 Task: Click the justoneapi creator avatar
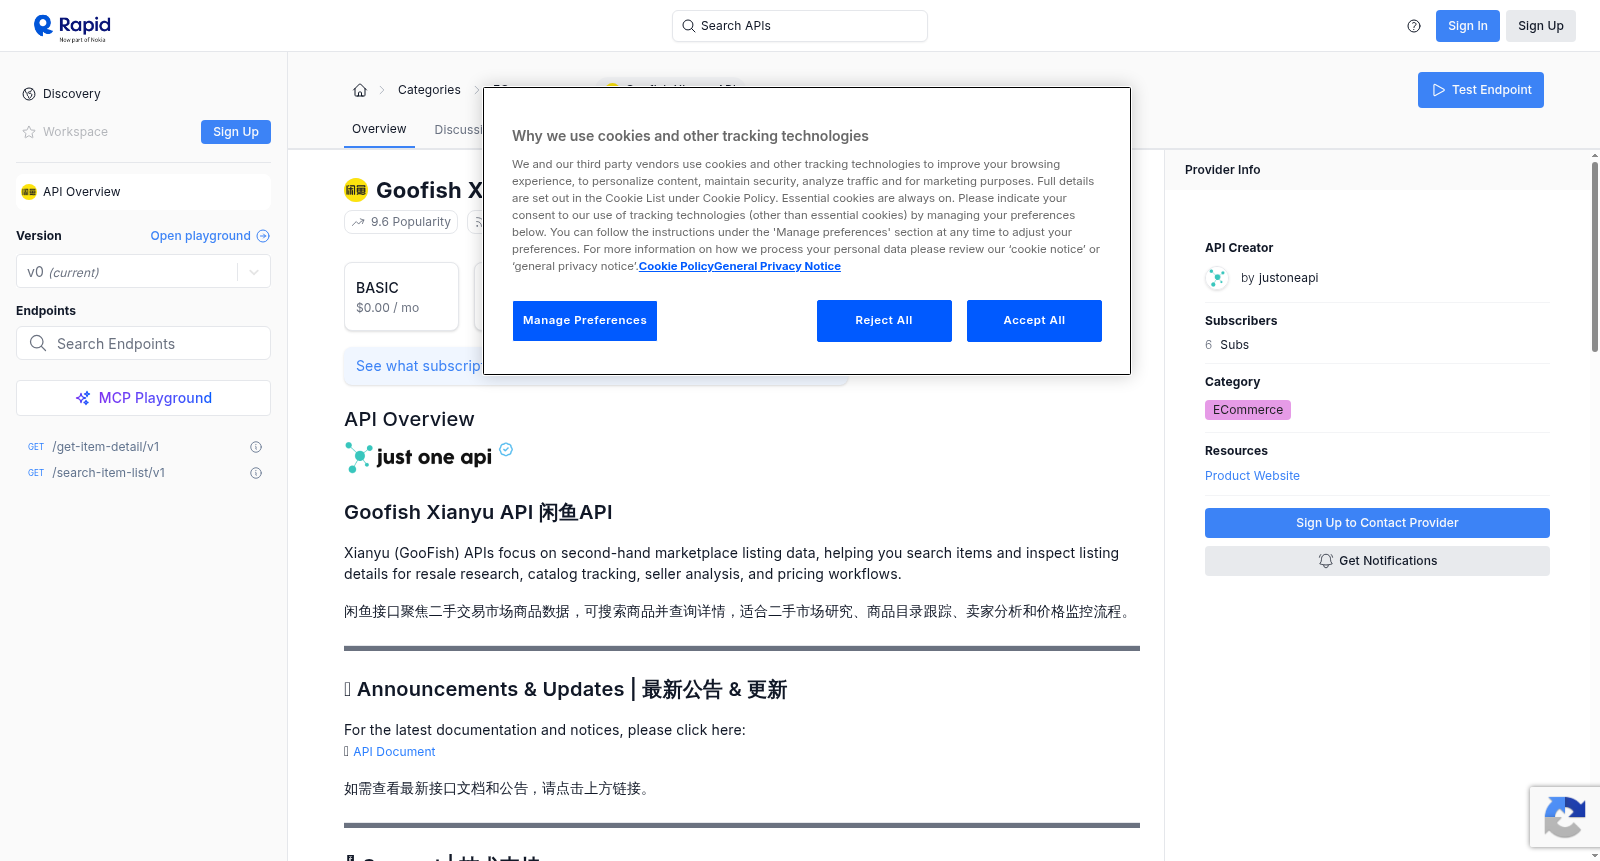tap(1217, 278)
